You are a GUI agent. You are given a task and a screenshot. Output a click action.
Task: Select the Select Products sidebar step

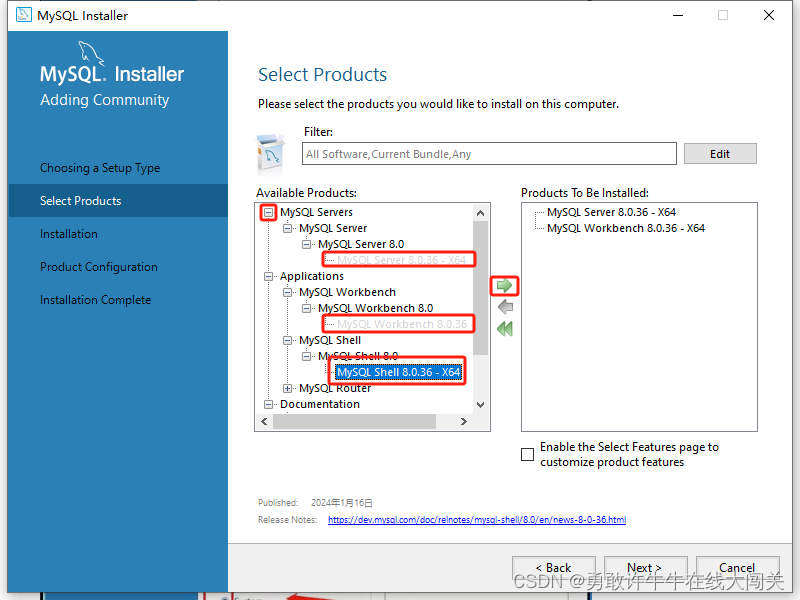point(118,201)
